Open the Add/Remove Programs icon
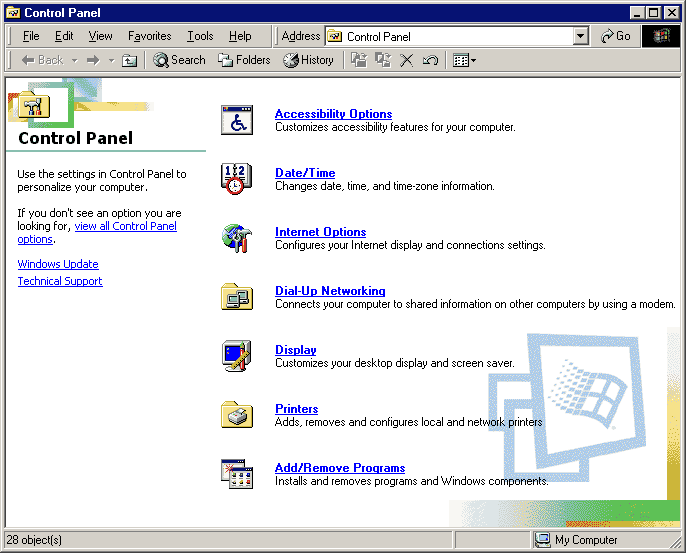The height and width of the screenshot is (553, 686). (x=237, y=474)
